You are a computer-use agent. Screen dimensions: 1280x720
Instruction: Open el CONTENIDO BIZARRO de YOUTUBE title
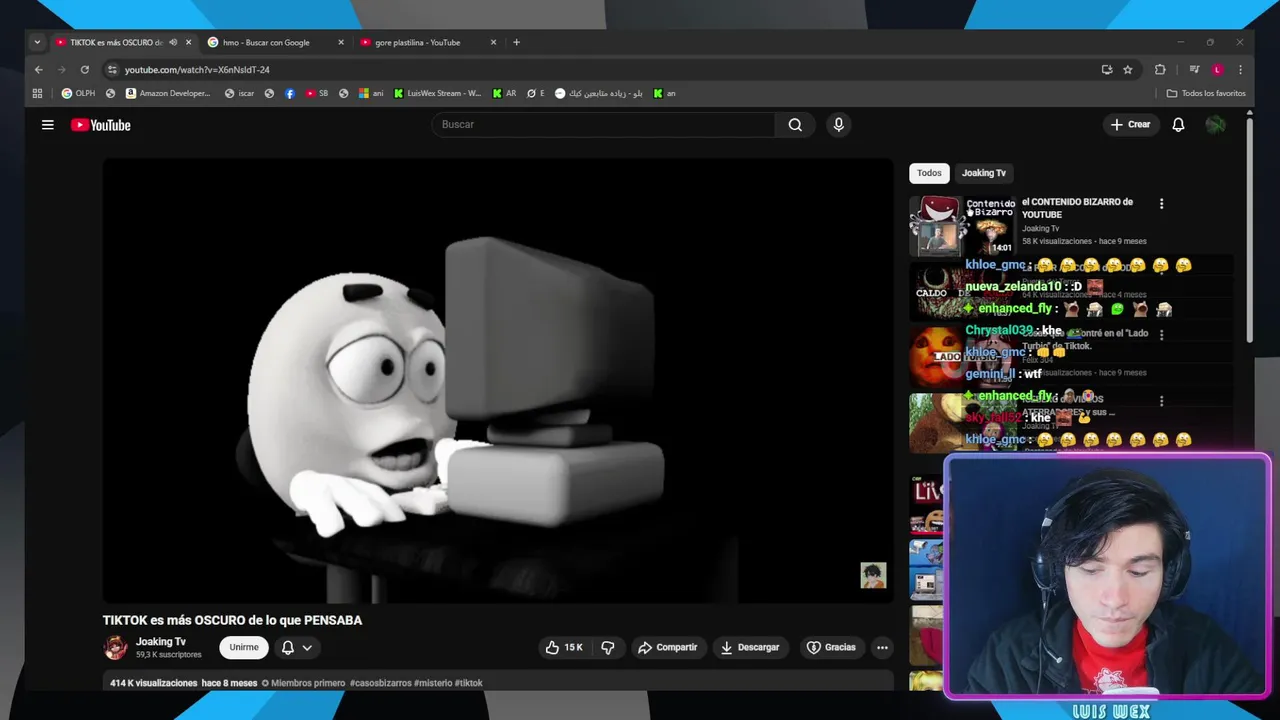(x=1077, y=208)
